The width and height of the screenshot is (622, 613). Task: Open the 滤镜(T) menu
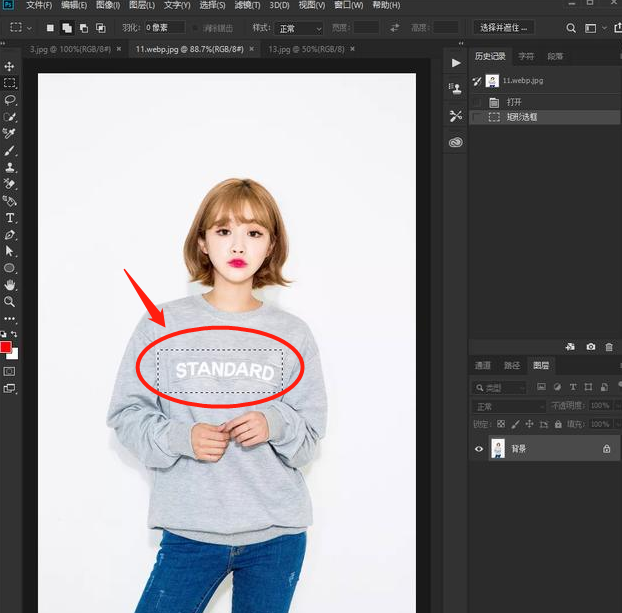point(248,5)
